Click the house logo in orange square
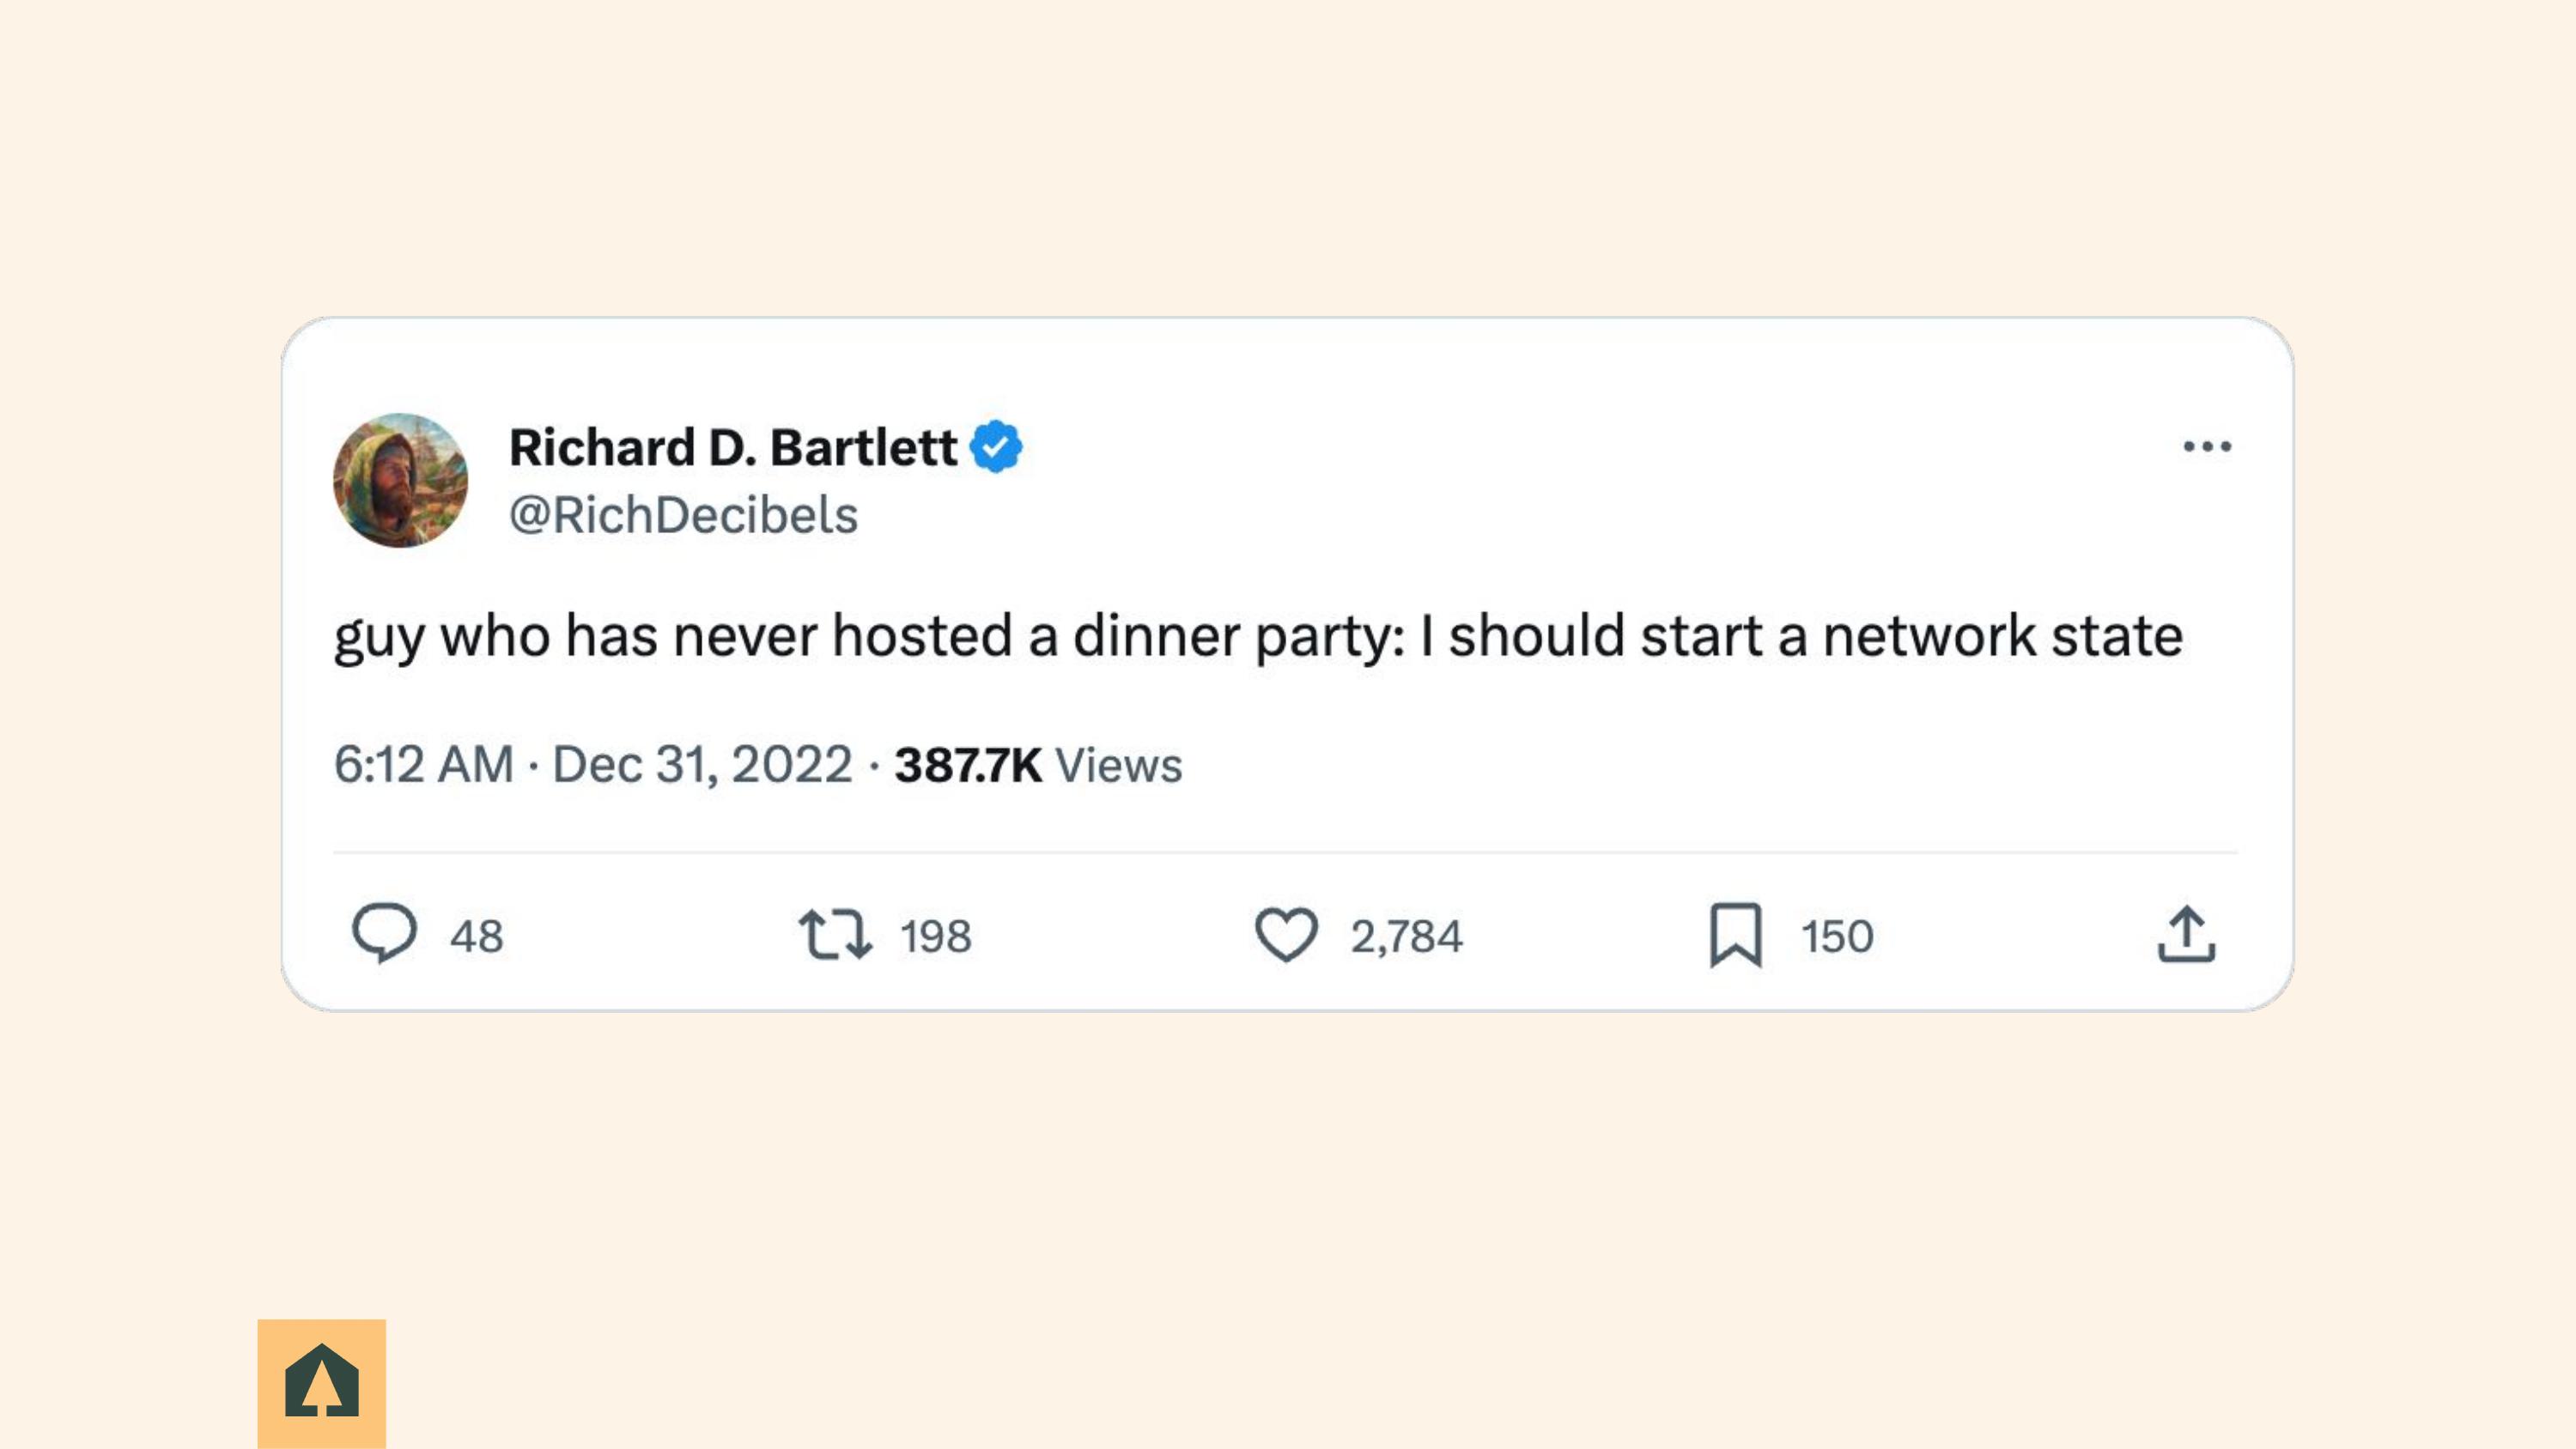This screenshot has width=2576, height=1449. (x=322, y=1383)
